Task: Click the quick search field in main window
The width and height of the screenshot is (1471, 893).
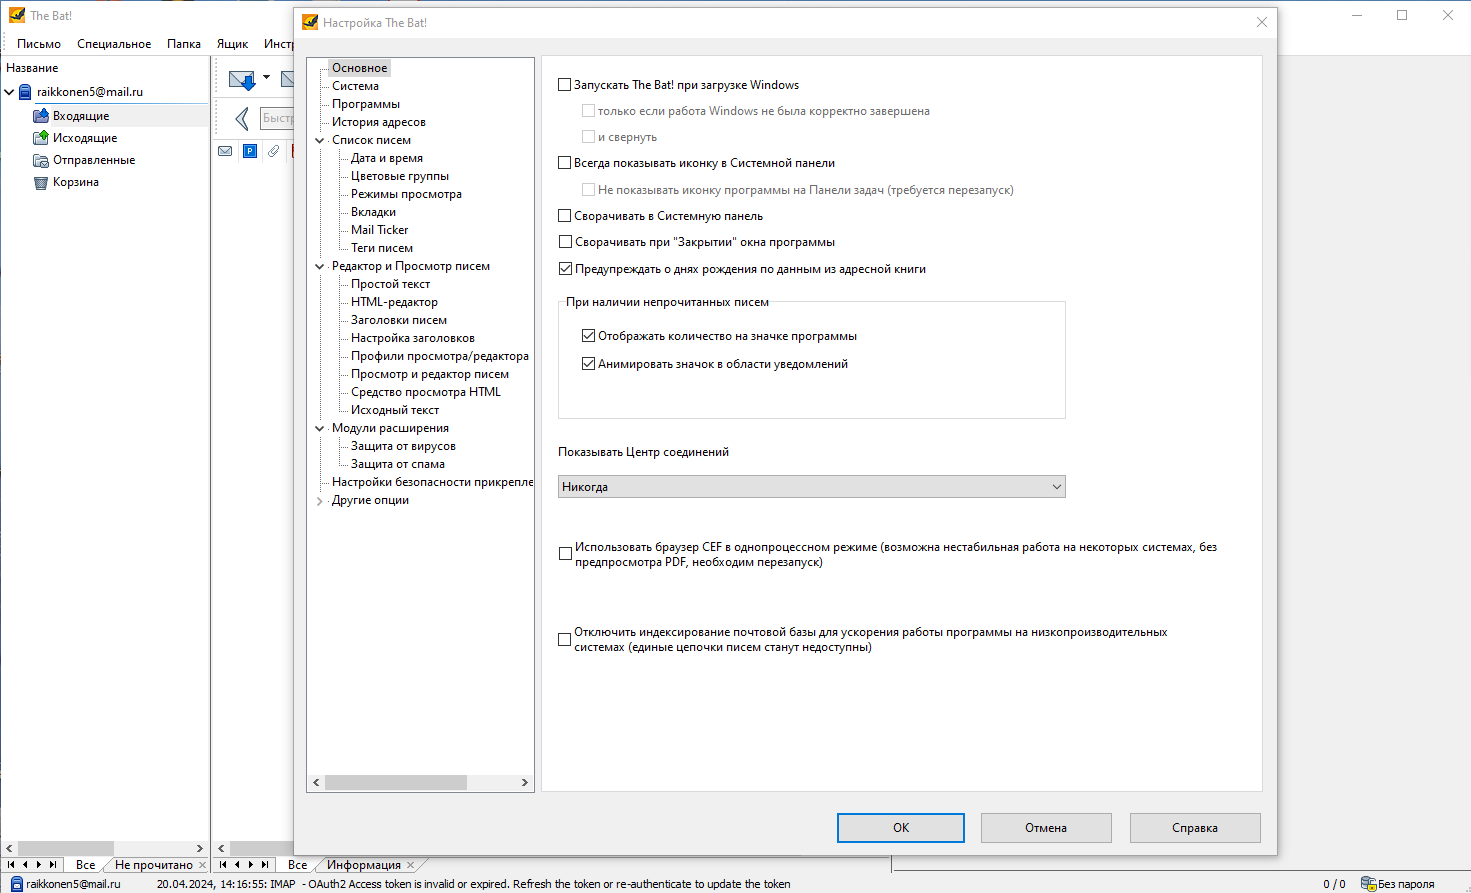Action: (277, 118)
